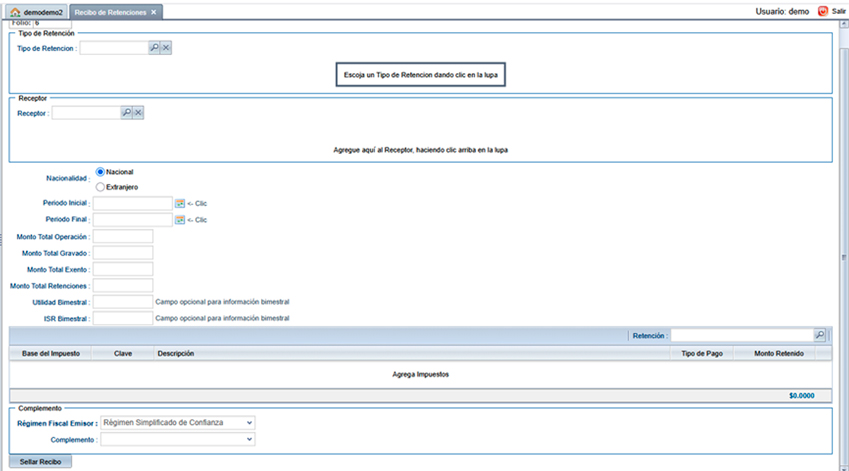The height and width of the screenshot is (471, 849).
Task: Select the Extranjero nationality option
Action: tap(100, 187)
